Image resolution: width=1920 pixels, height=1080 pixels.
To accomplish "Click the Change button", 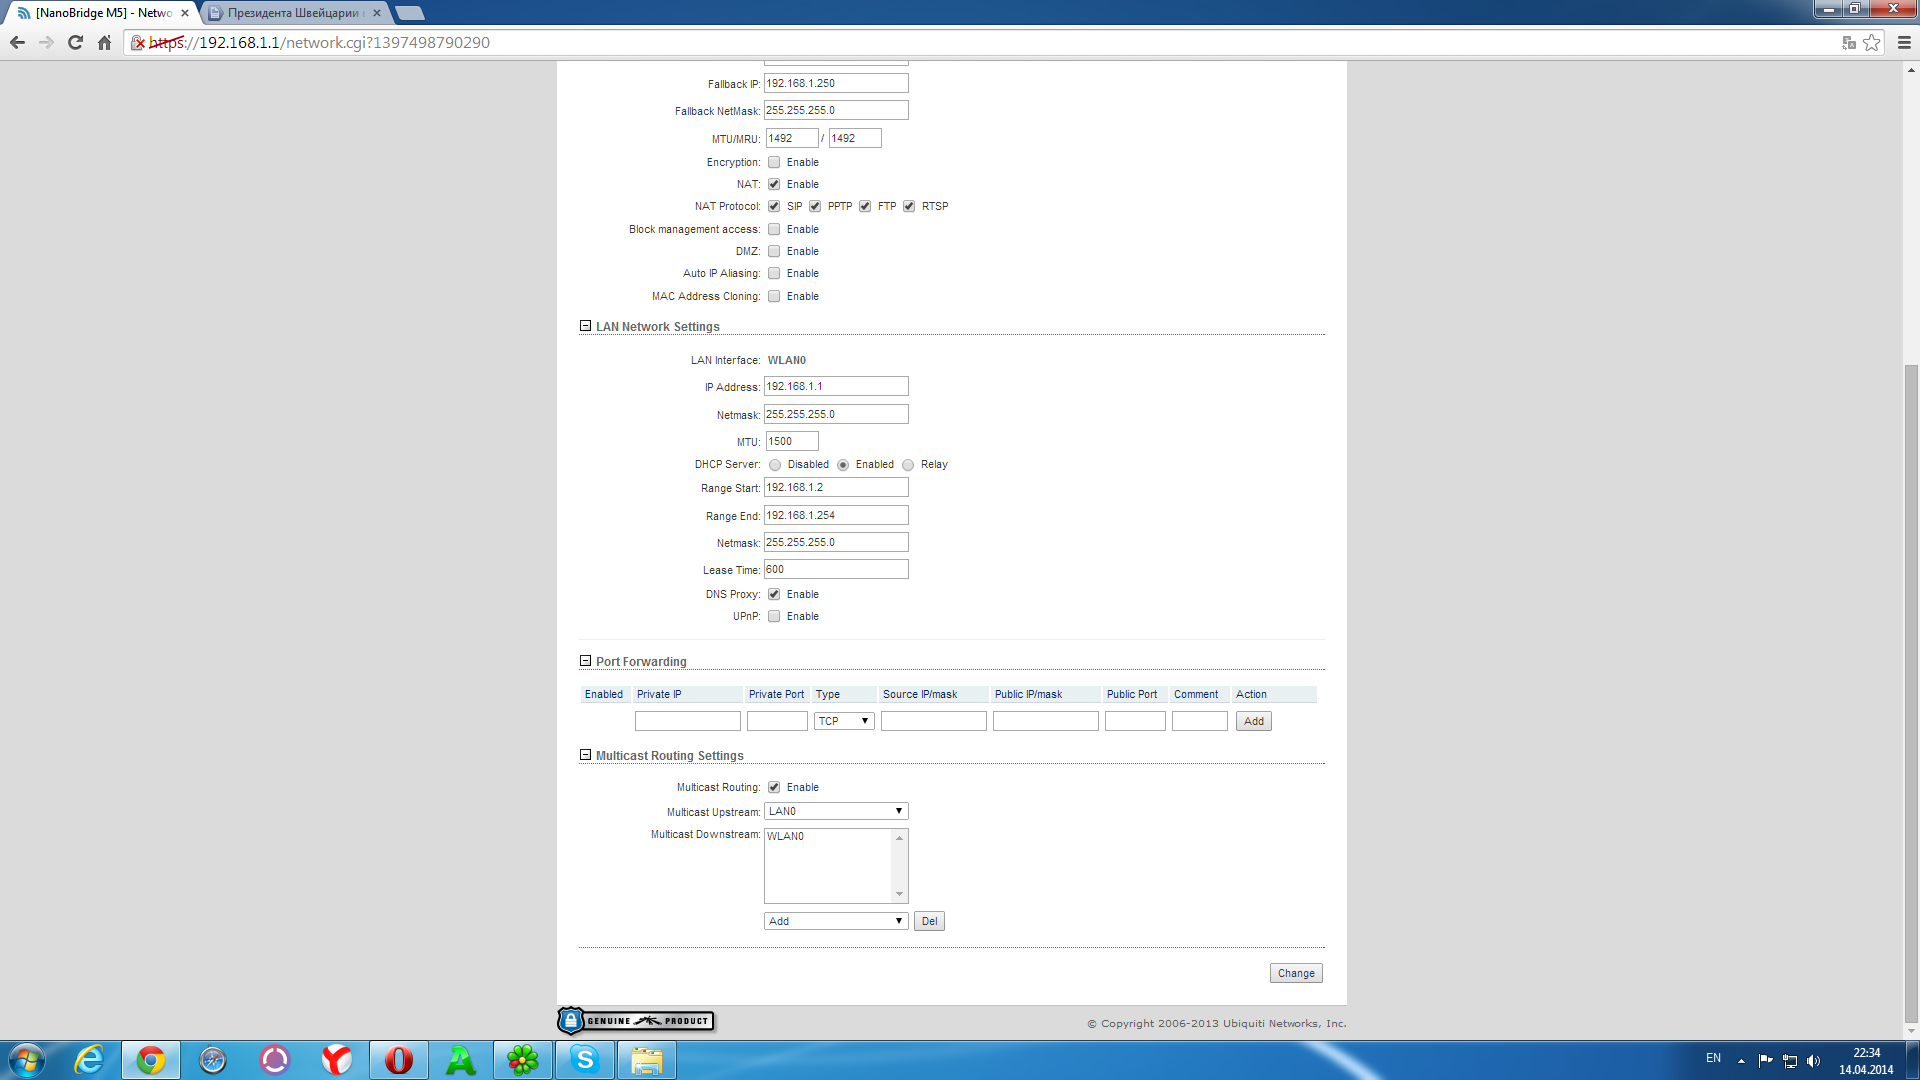I will [x=1296, y=973].
